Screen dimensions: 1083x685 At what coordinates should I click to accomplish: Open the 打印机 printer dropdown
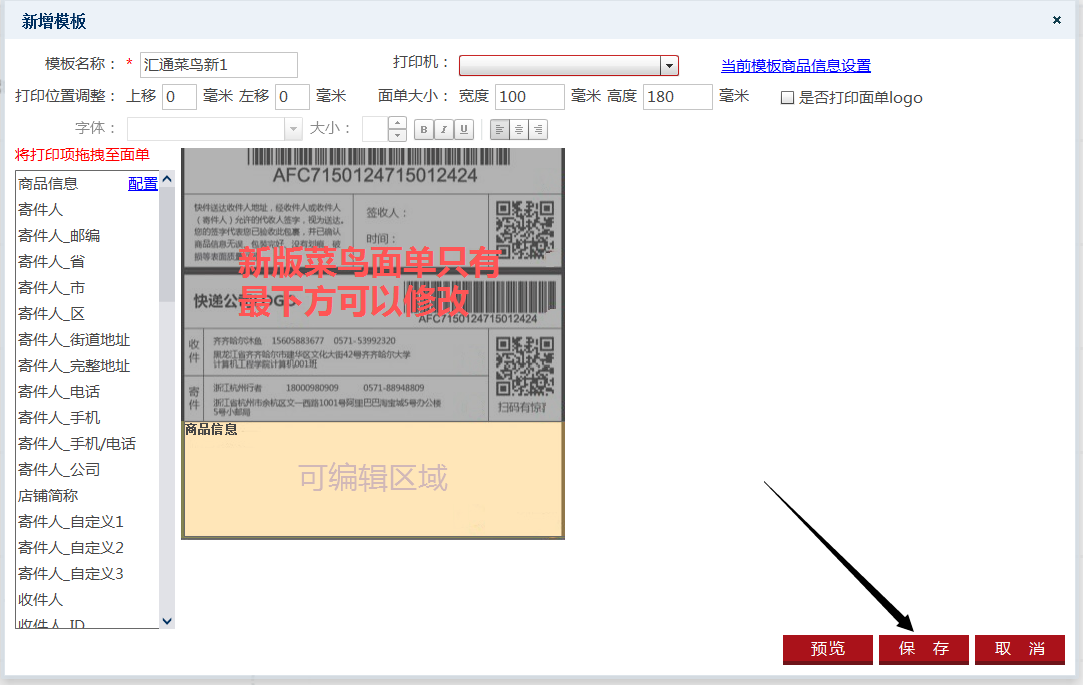click(x=669, y=66)
